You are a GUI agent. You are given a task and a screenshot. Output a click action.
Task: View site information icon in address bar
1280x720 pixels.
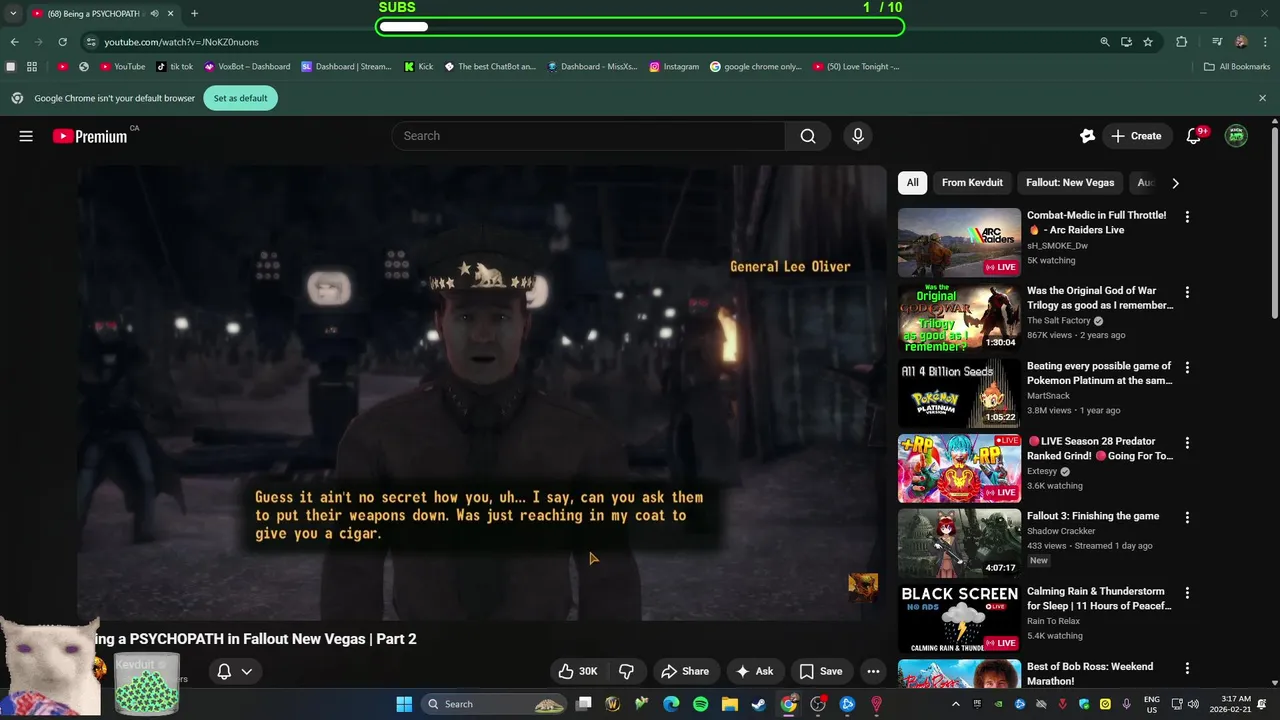[x=91, y=42]
